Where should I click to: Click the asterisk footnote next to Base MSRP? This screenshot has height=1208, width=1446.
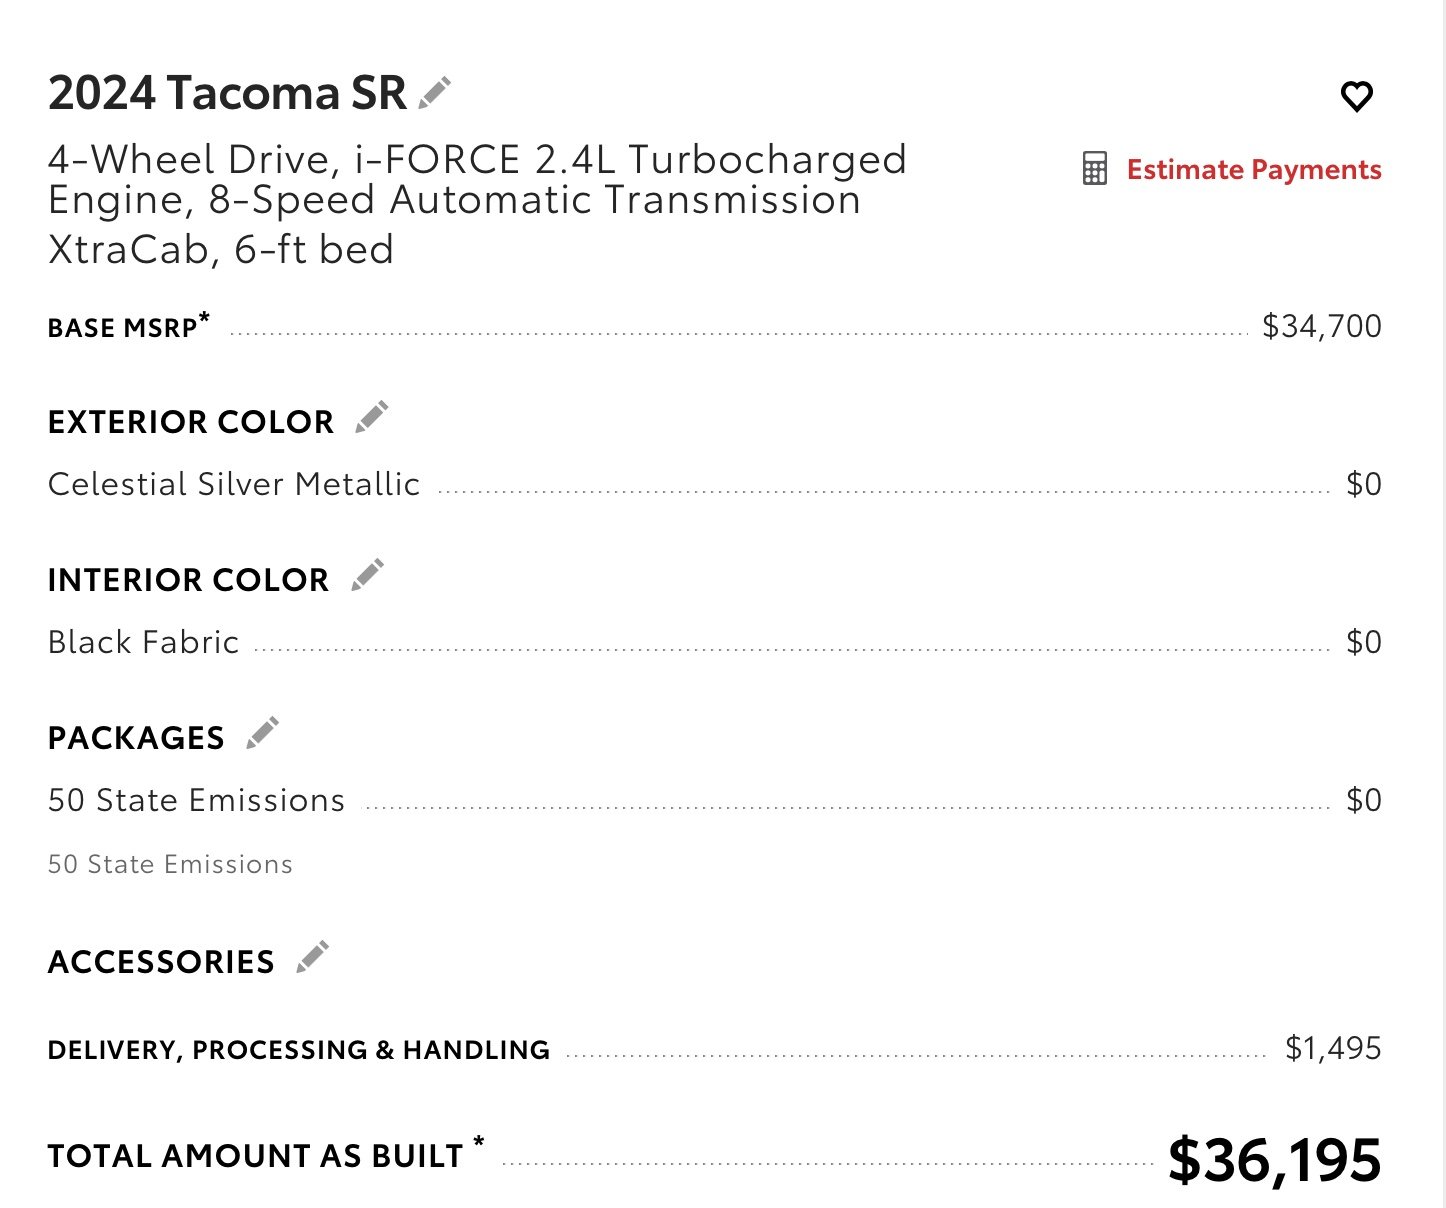[x=205, y=318]
